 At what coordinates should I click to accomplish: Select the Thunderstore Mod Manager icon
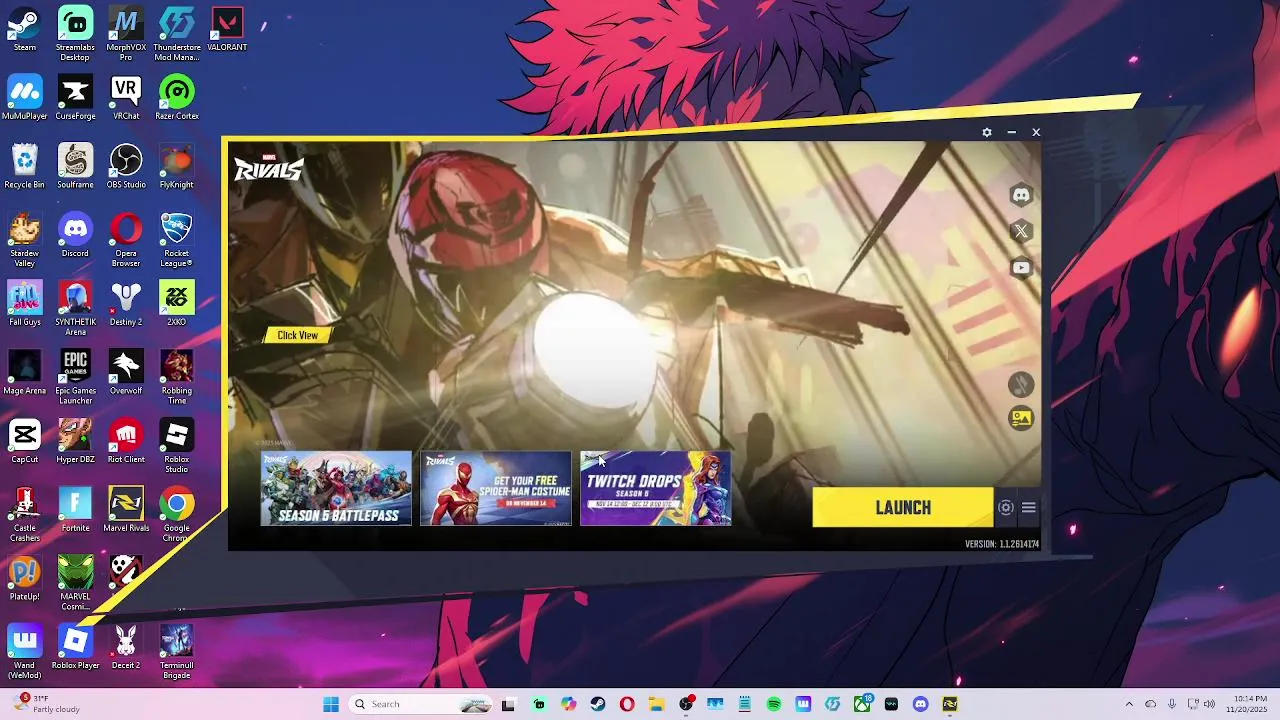(177, 34)
